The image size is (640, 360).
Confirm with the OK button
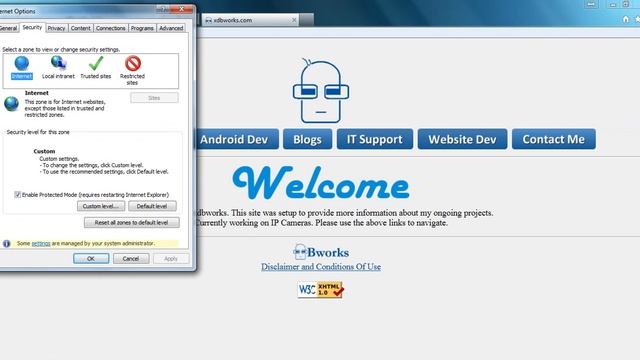click(x=91, y=258)
